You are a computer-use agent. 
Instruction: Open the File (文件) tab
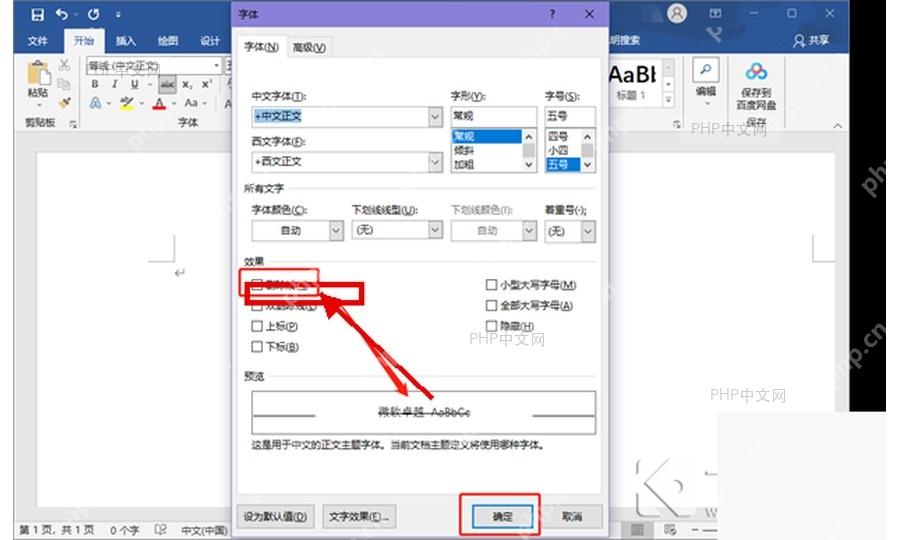(37, 41)
